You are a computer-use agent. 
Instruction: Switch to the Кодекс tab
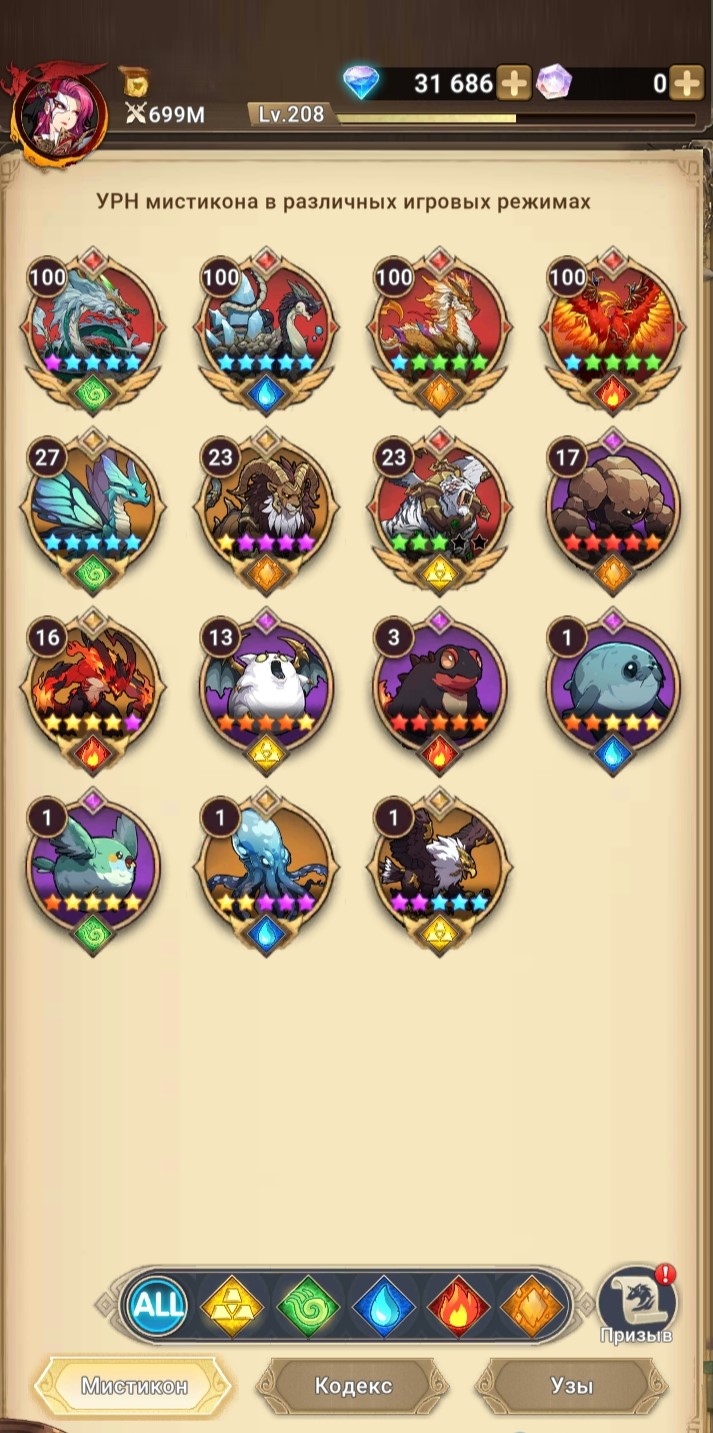pyautogui.click(x=353, y=1386)
